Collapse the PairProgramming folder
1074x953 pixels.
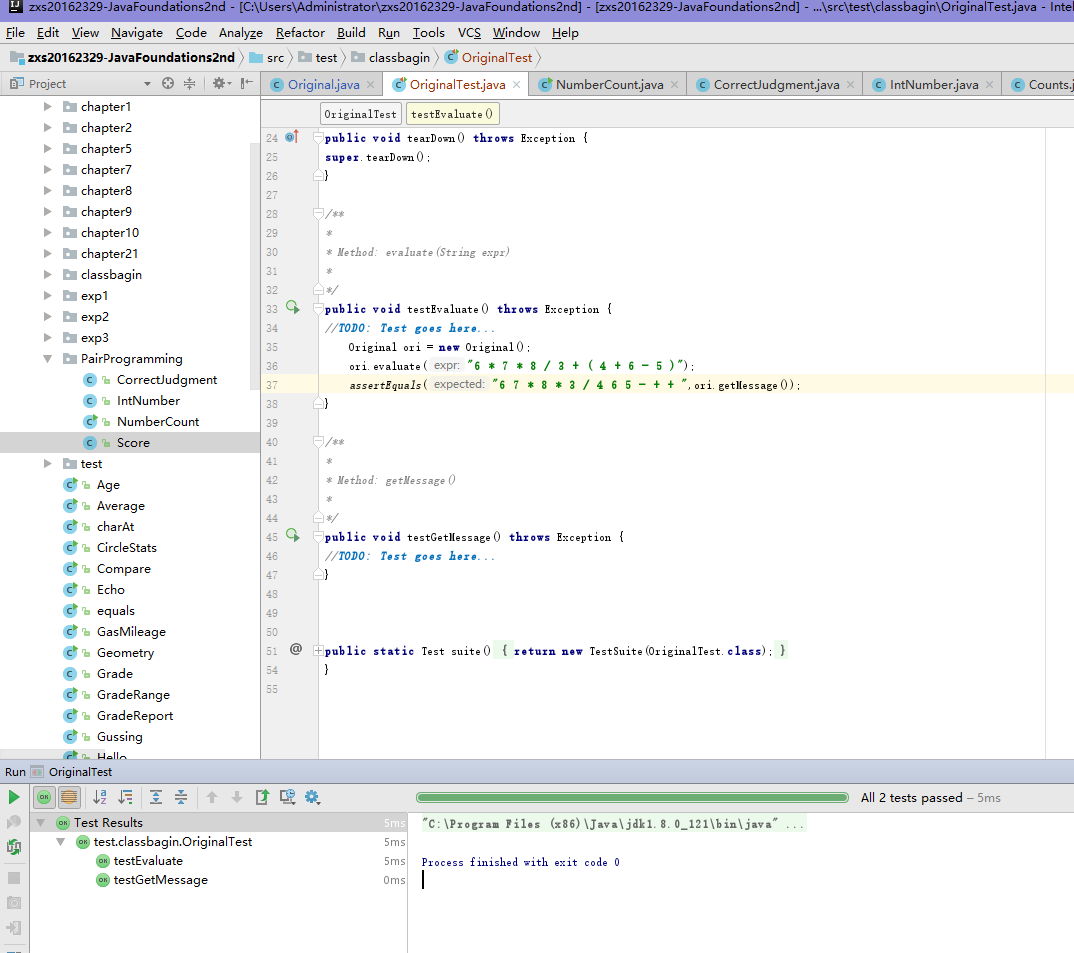(47, 358)
